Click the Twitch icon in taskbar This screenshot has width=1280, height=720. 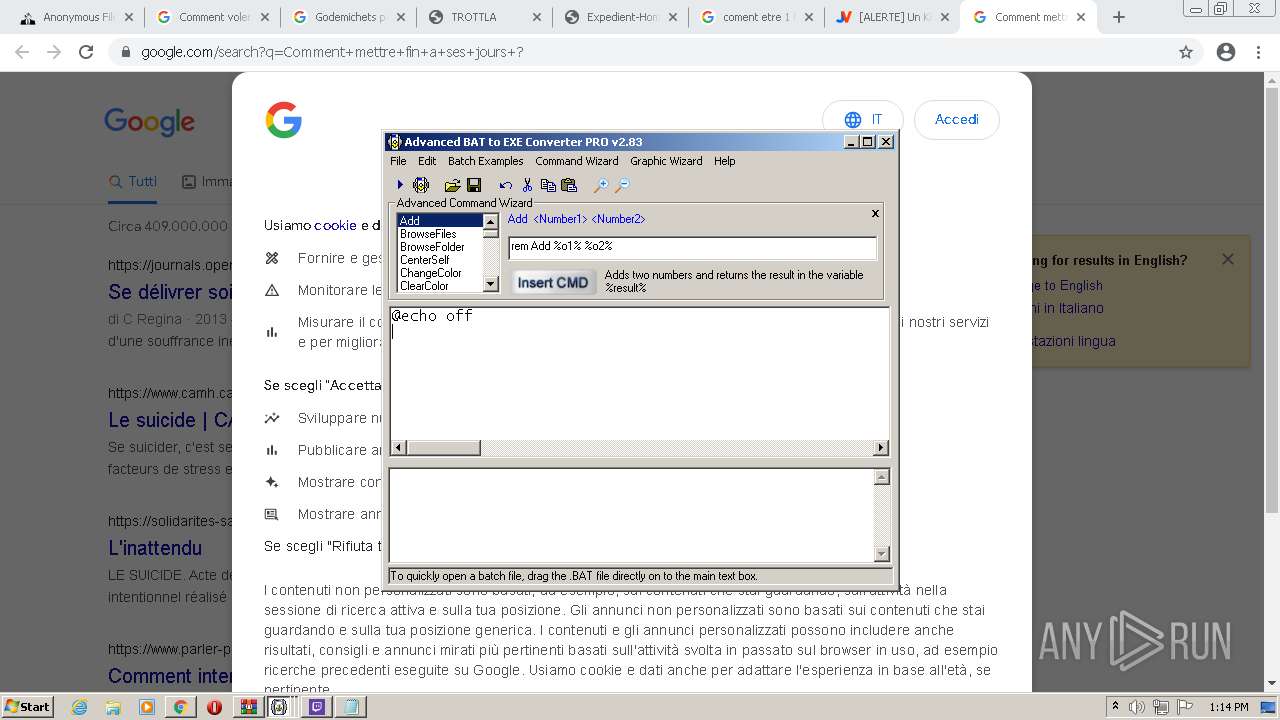tap(317, 707)
